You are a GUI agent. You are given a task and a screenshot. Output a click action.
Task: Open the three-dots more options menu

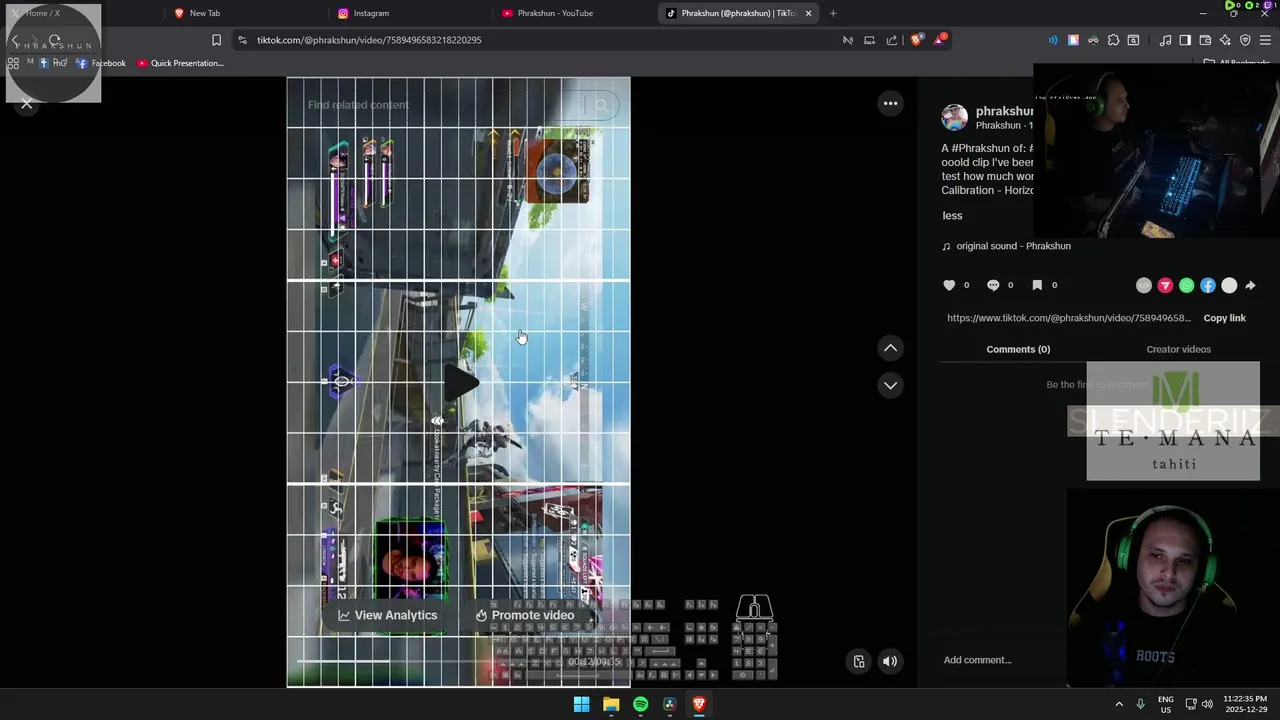(x=890, y=103)
